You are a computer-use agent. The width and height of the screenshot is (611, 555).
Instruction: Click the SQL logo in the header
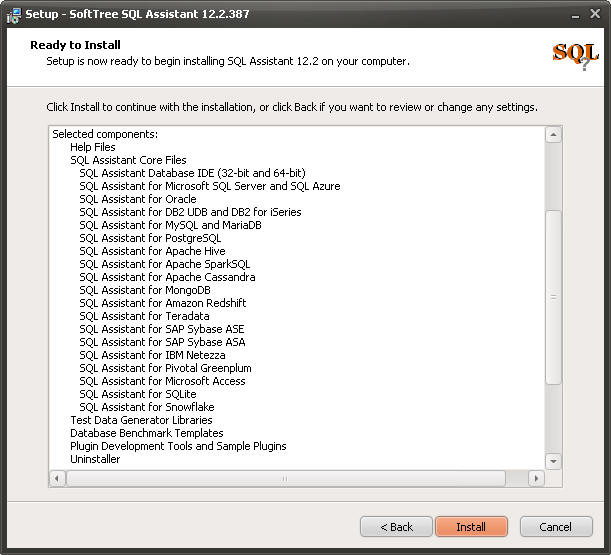click(x=576, y=56)
